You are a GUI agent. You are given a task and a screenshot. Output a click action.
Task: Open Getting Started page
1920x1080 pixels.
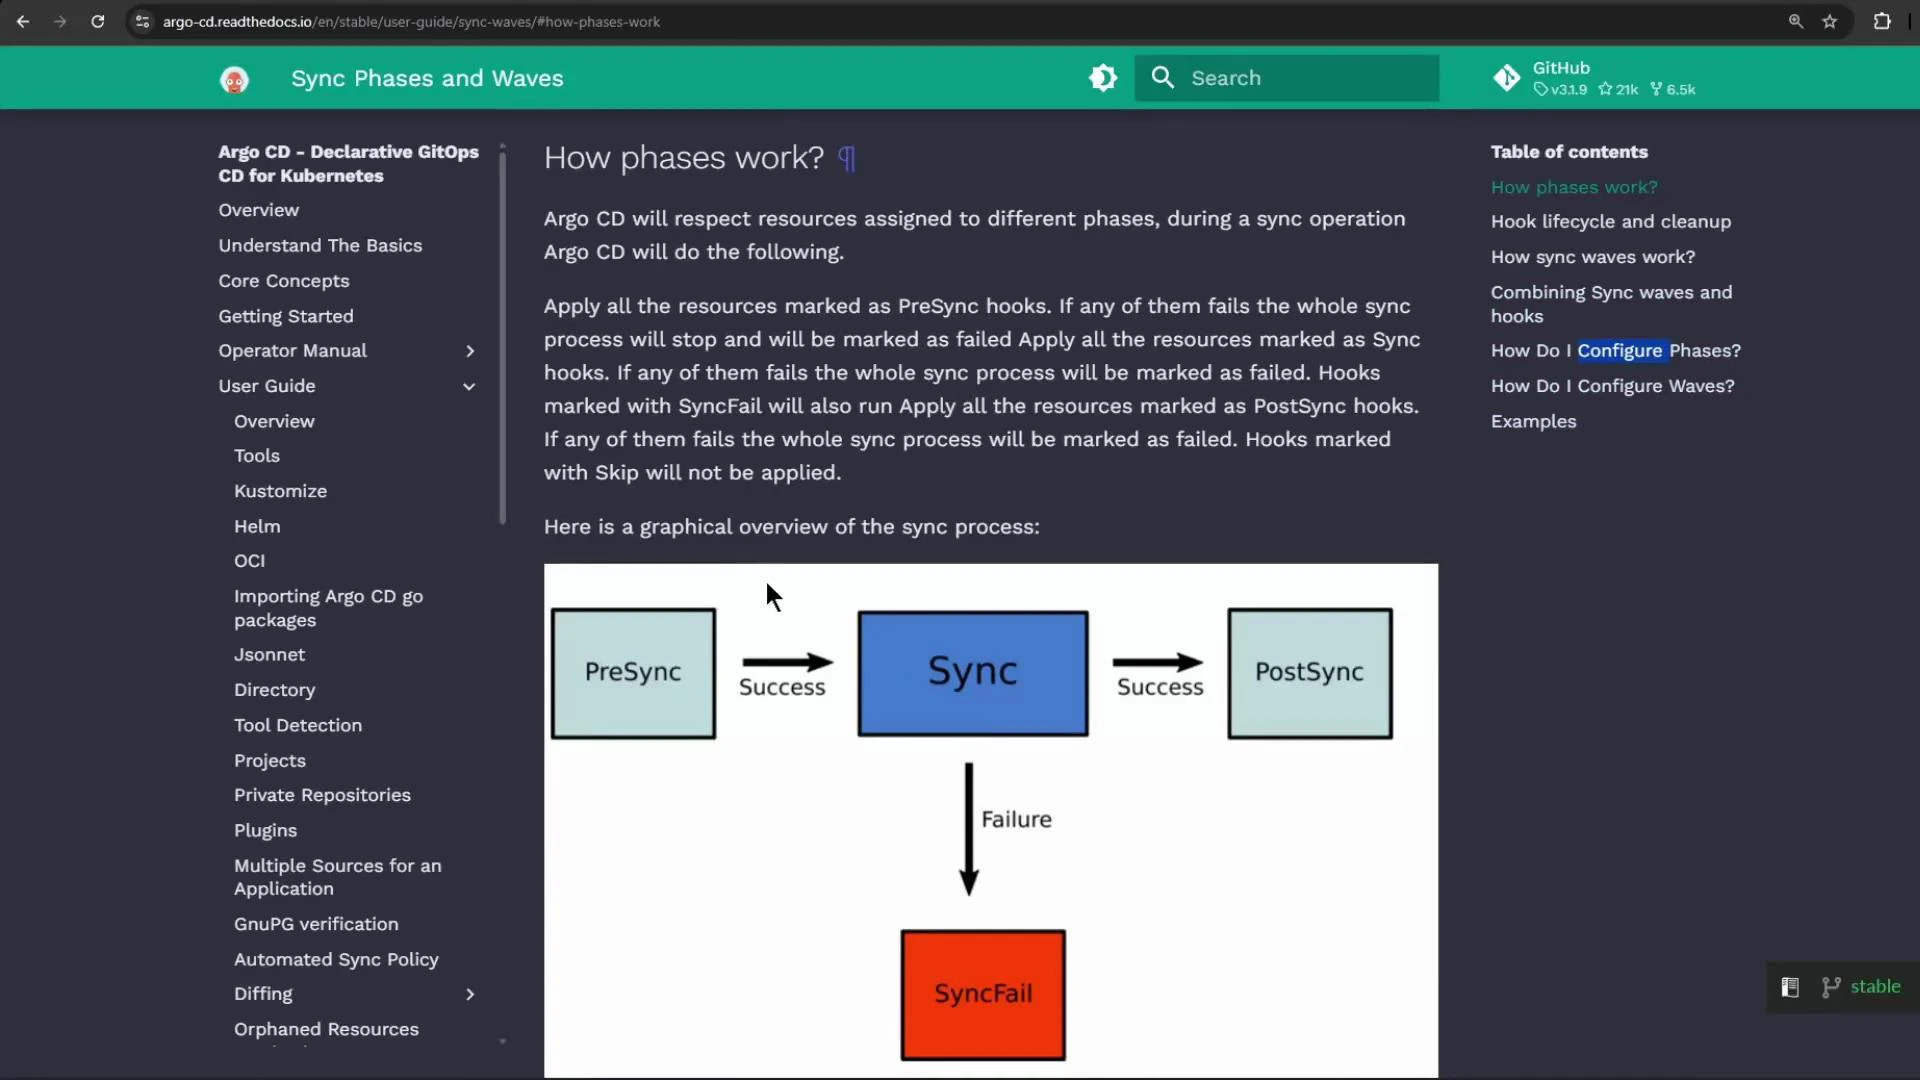[286, 316]
